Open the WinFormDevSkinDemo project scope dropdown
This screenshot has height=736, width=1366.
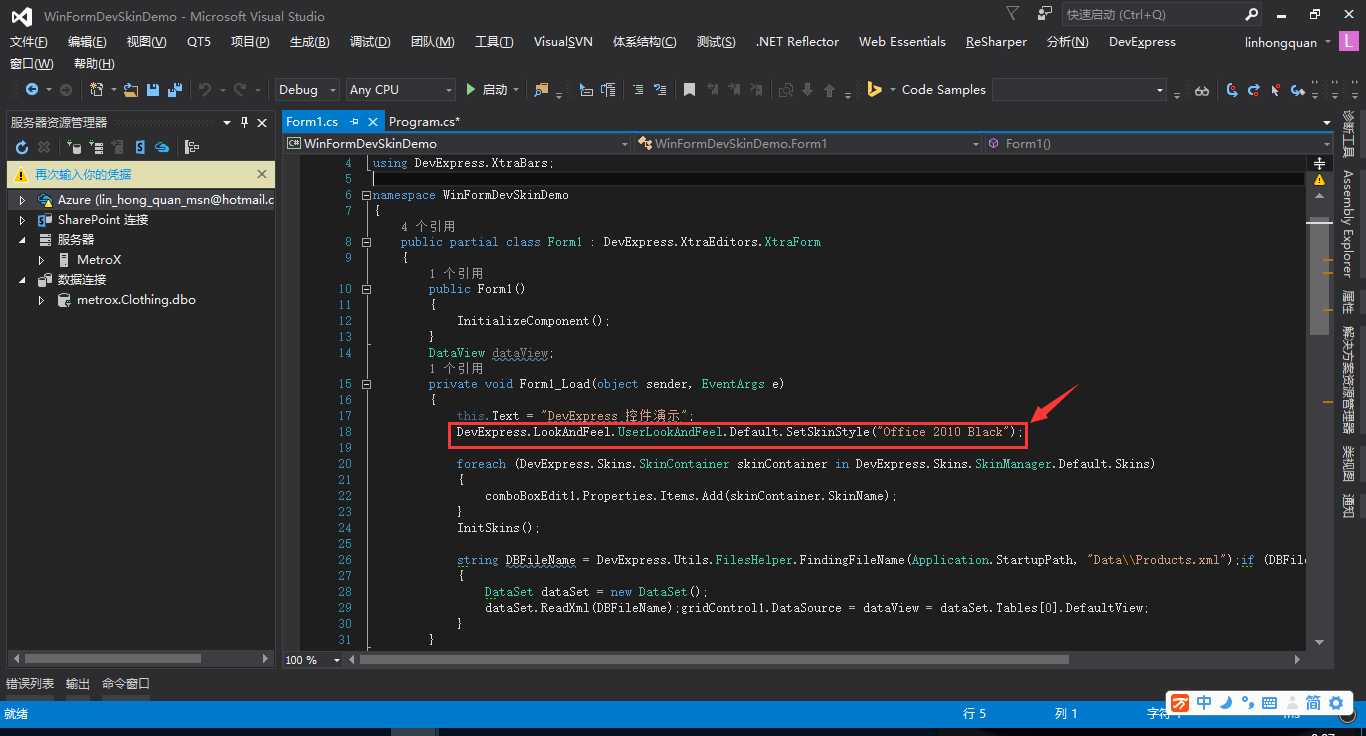(x=457, y=144)
